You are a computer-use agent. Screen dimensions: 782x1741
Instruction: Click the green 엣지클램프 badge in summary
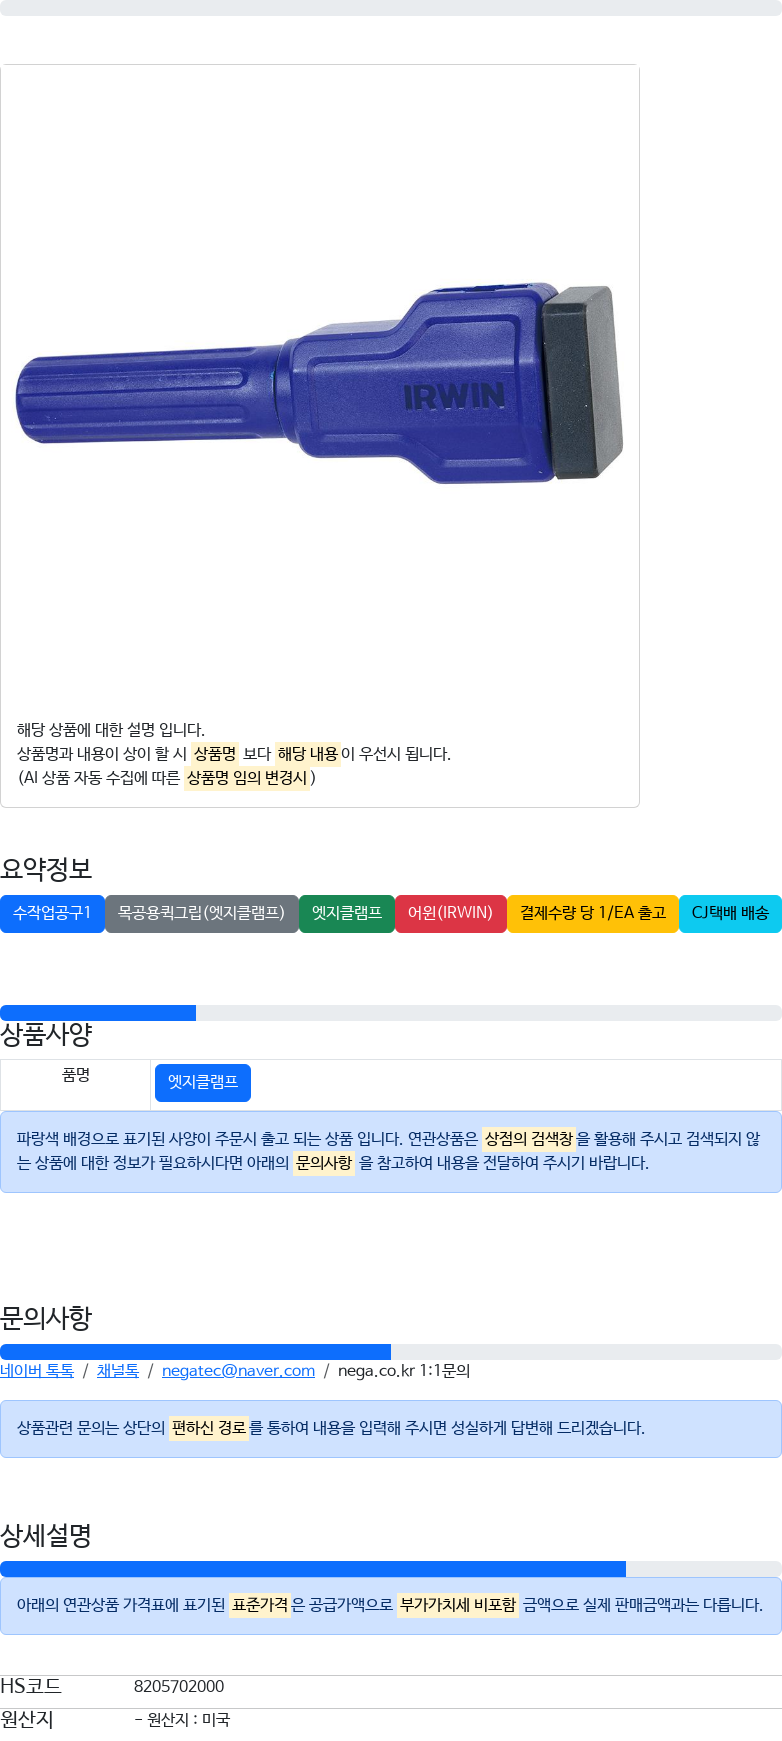coord(347,913)
